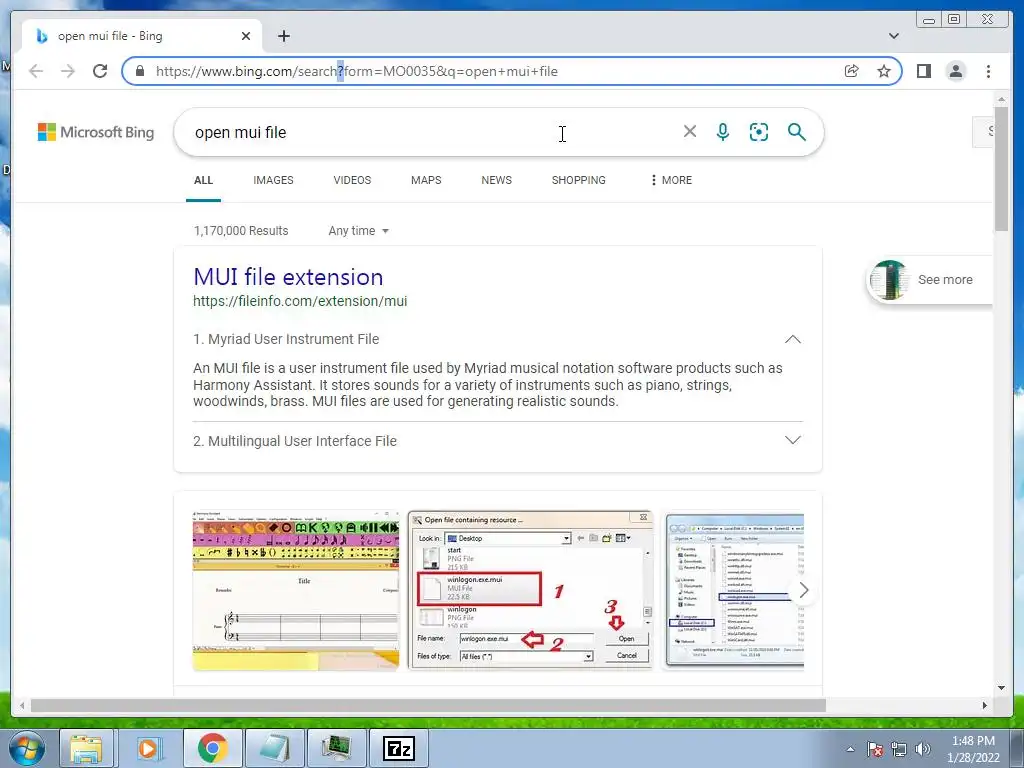
Task: Open the volume speaker tray icon
Action: coord(923,749)
